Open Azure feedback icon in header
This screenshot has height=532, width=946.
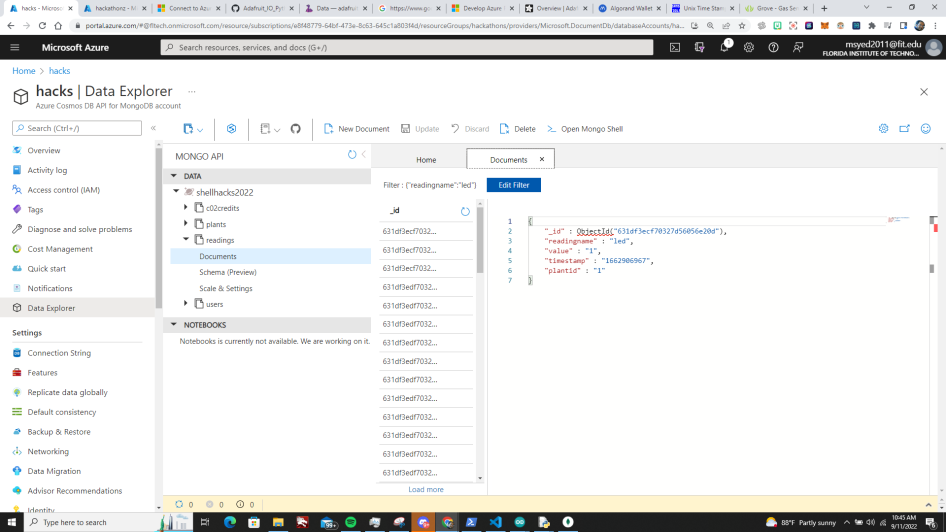(x=798, y=47)
